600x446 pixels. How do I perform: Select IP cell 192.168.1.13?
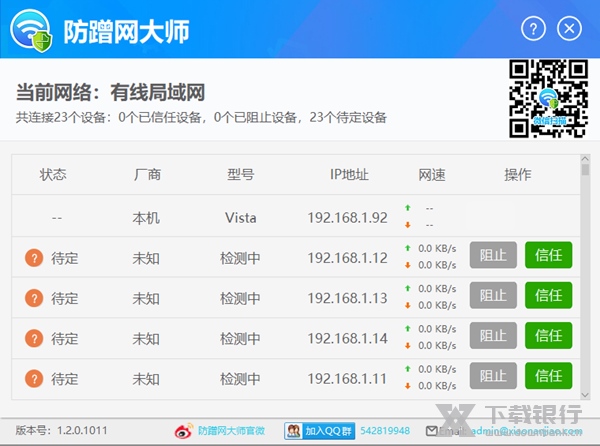(347, 298)
